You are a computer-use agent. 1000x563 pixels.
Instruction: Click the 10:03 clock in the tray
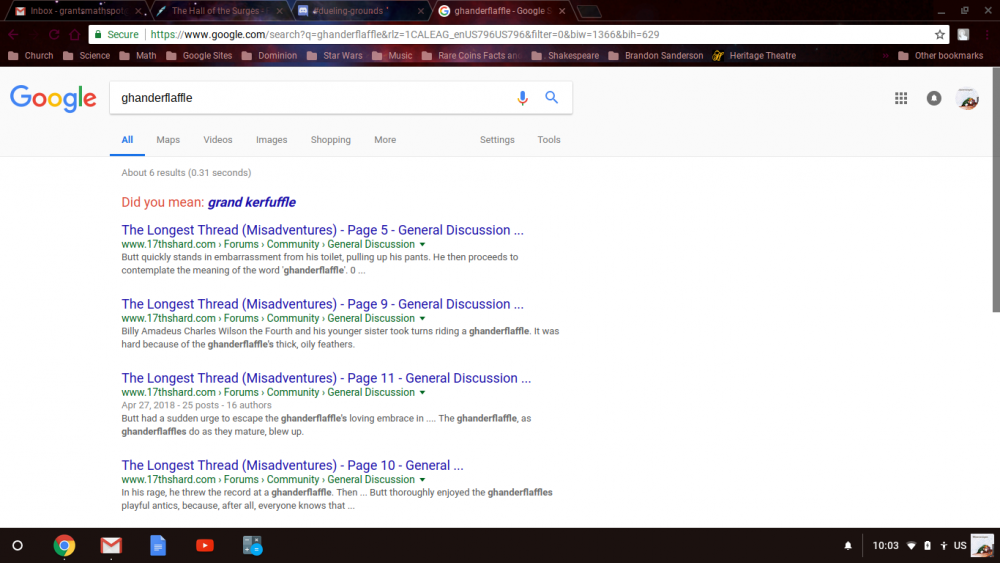[885, 546]
